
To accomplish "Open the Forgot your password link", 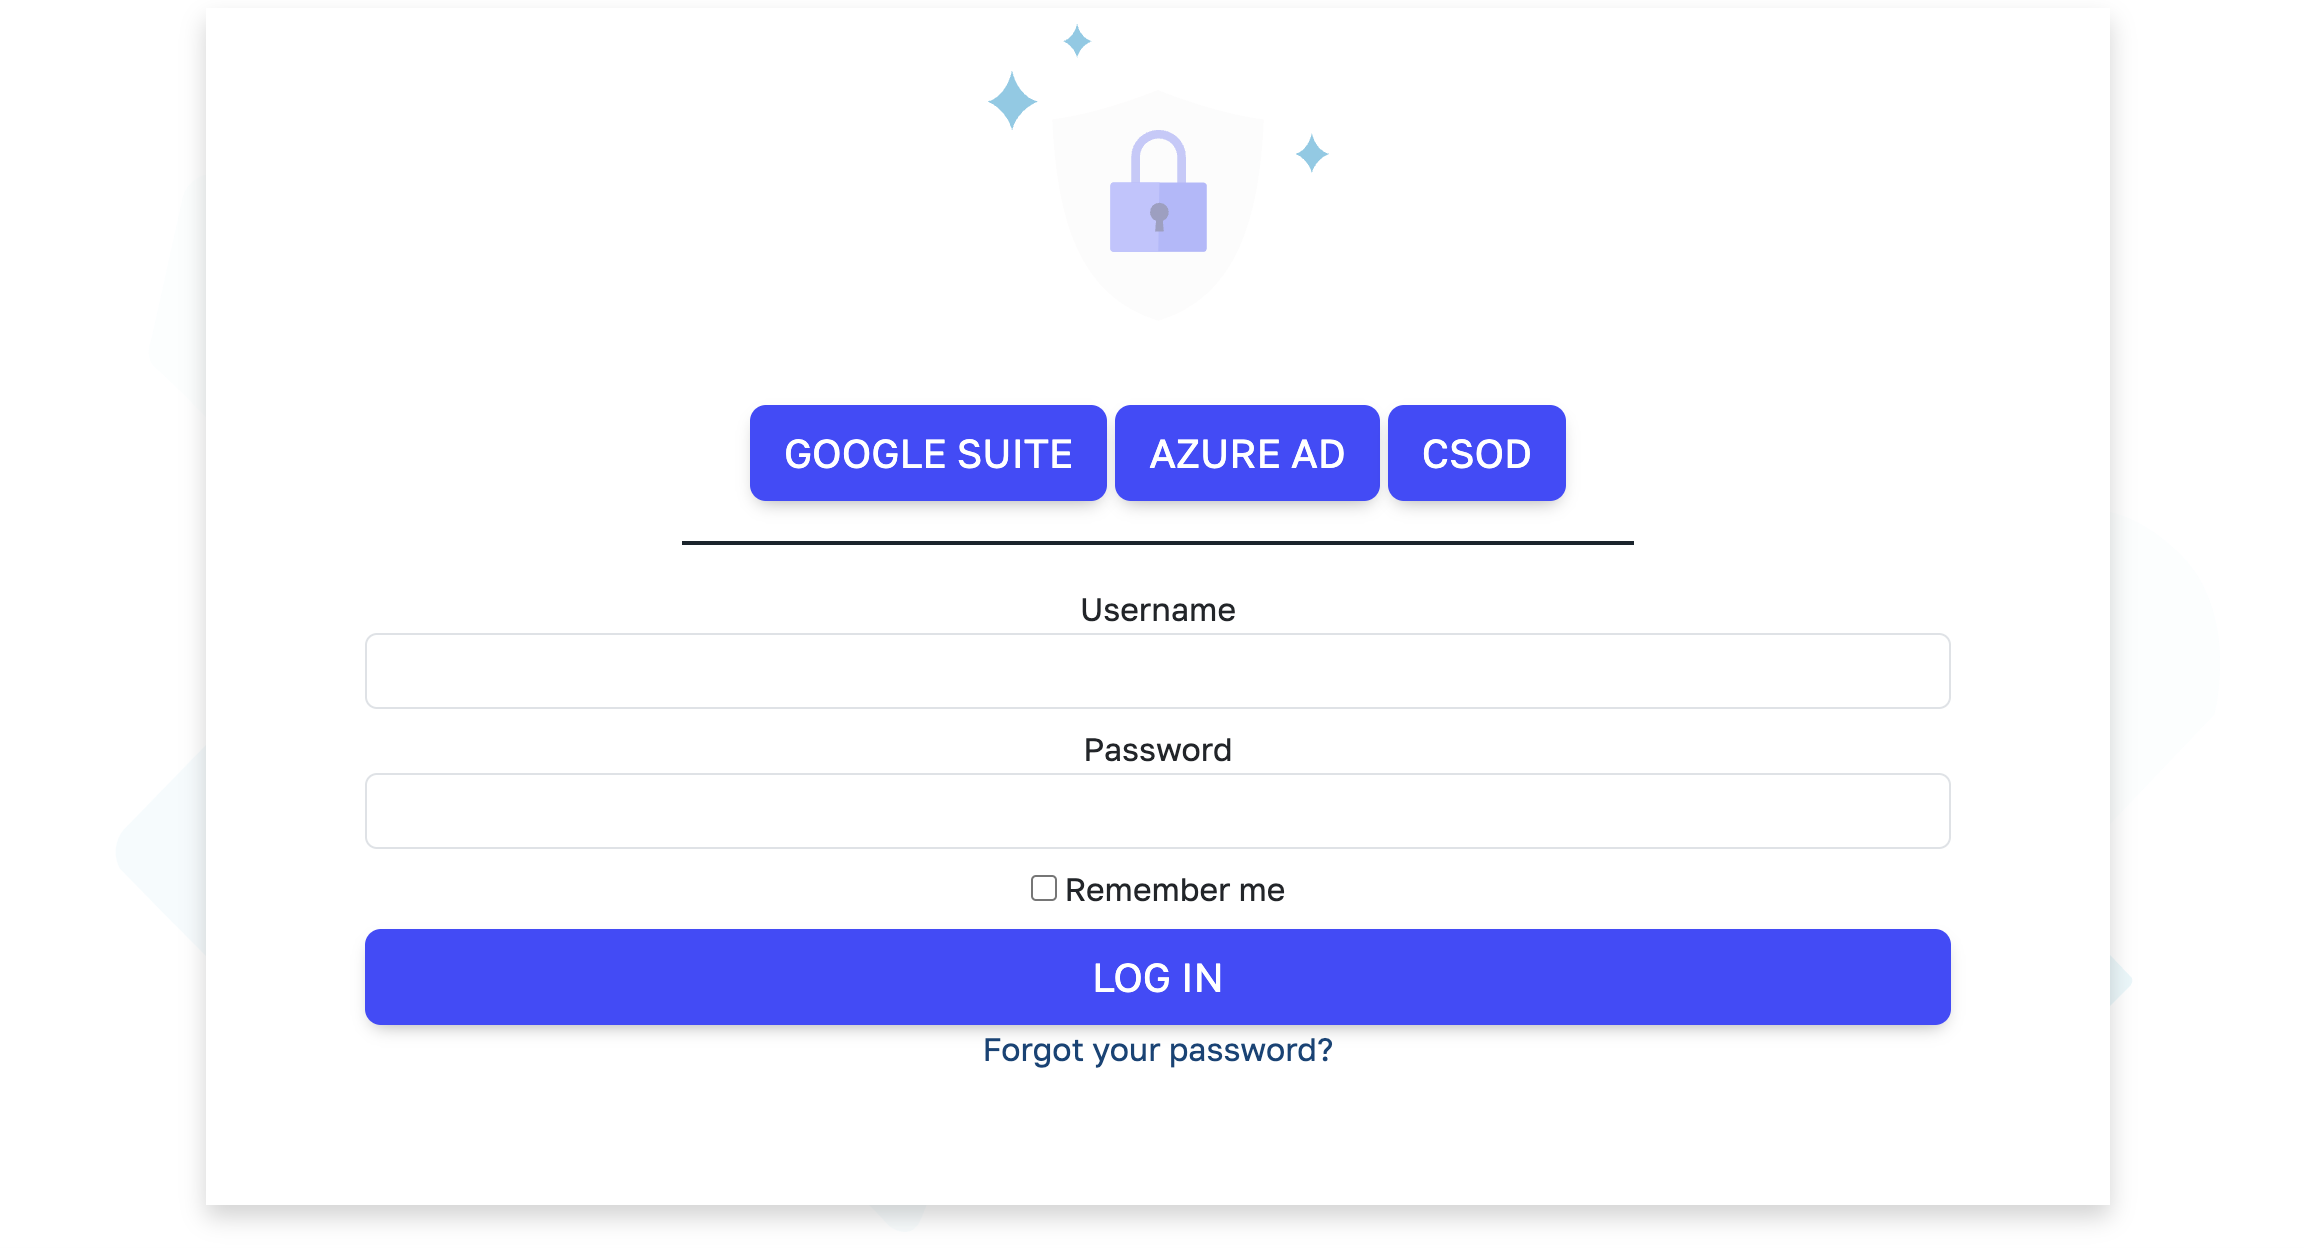I will (x=1158, y=1050).
